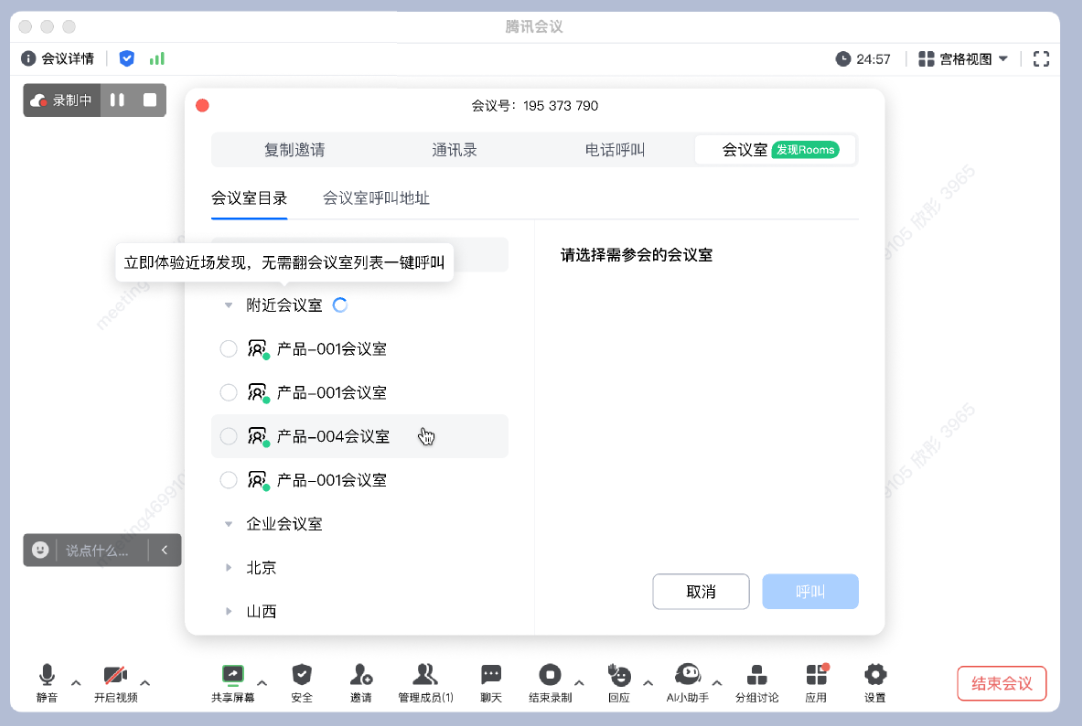Open the 回应 reactions

tap(619, 683)
